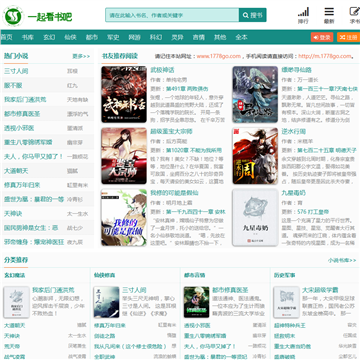Open 我家后门通洪荒 in hot novels list
The width and height of the screenshot is (360, 360).
(25, 99)
